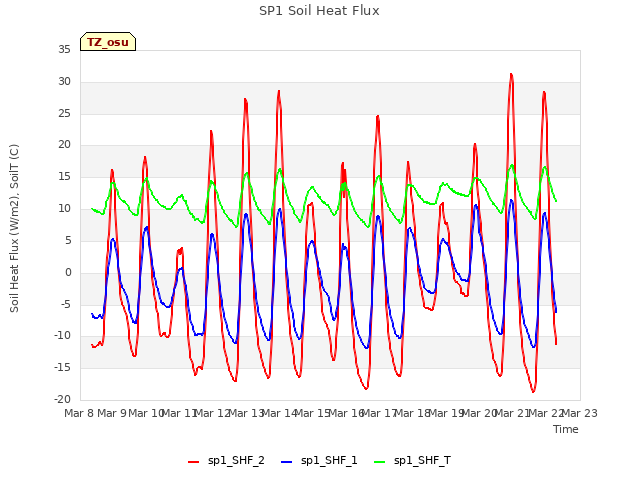Click the Mar 9 x-axis tick label
Image resolution: width=640 pixels, height=480 pixels.
point(112,413)
